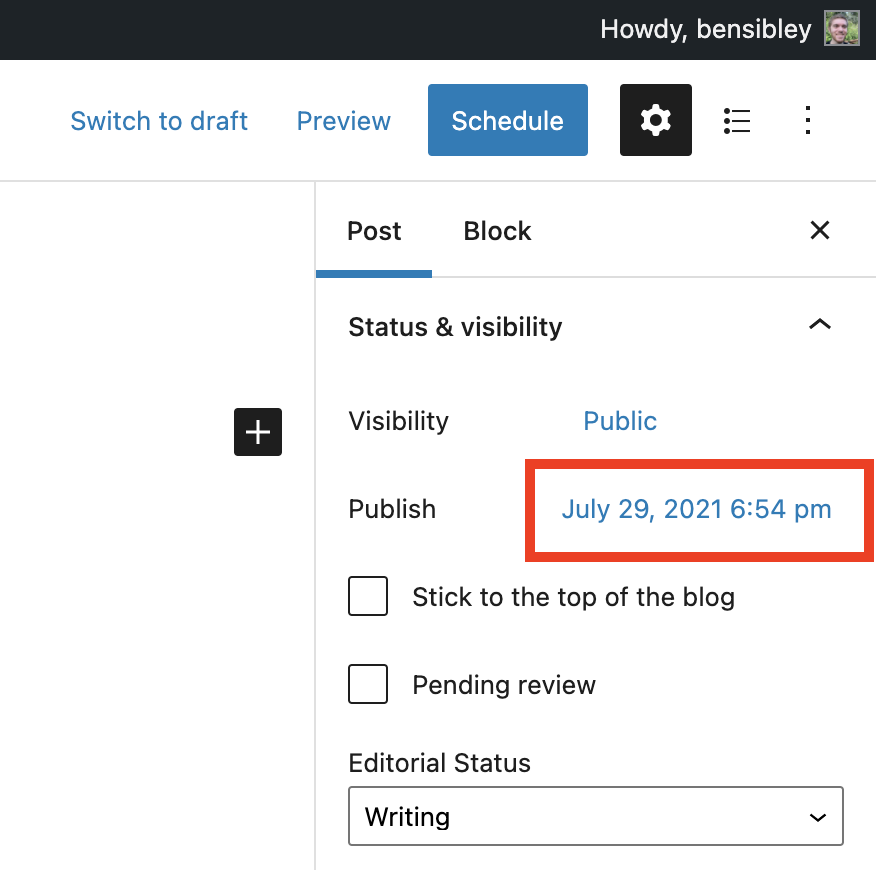Open the settings gear panel
The image size is (876, 870).
click(655, 120)
